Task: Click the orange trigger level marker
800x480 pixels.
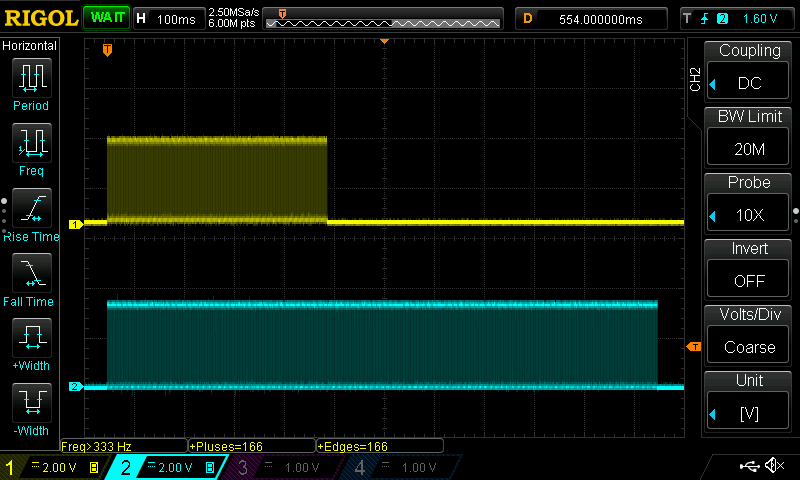Action: (693, 346)
